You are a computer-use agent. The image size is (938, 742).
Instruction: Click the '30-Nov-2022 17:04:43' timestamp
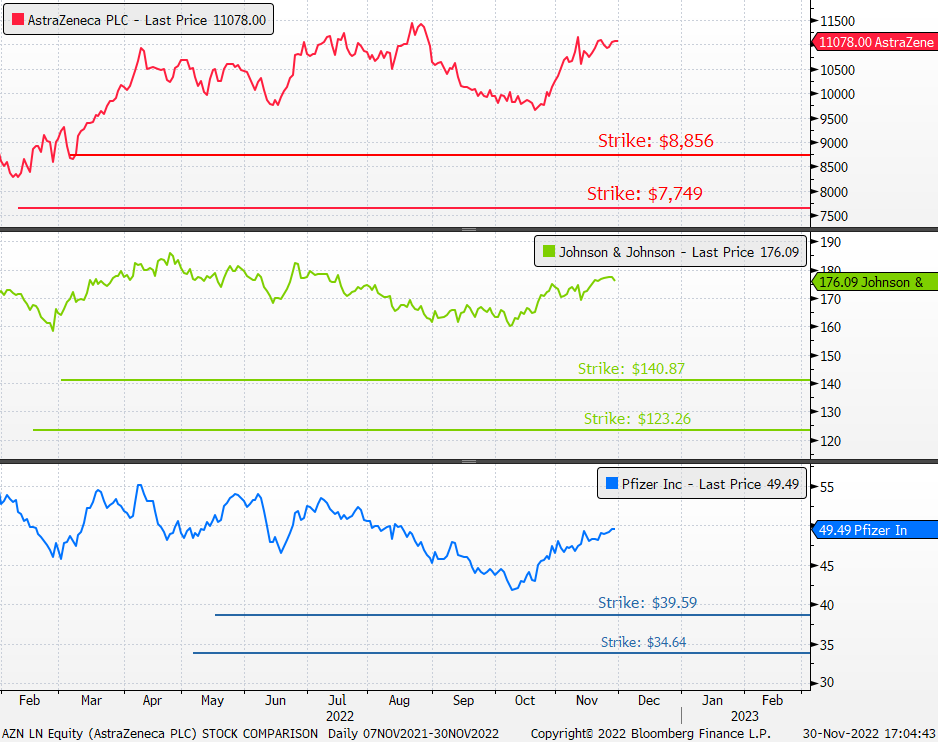[869, 733]
